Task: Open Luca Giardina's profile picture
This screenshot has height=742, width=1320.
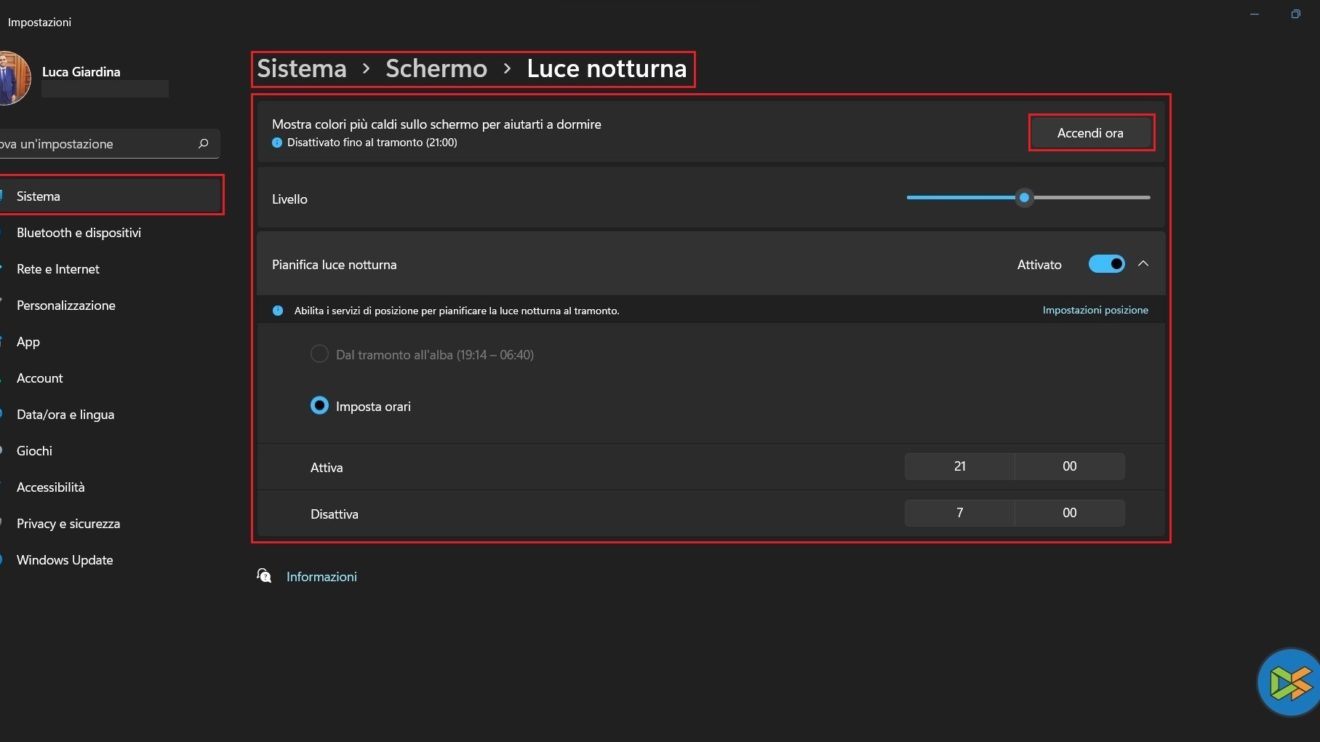Action: click(x=13, y=78)
